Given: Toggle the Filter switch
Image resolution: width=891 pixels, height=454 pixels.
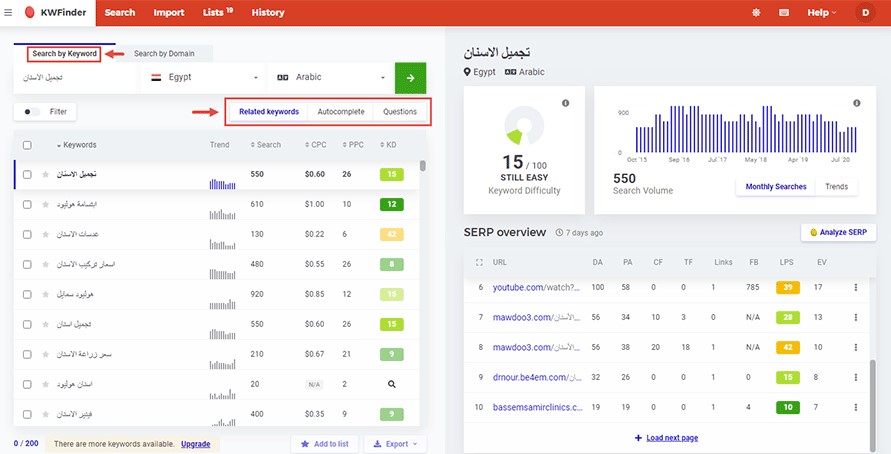Looking at the screenshot, I should (x=31, y=112).
